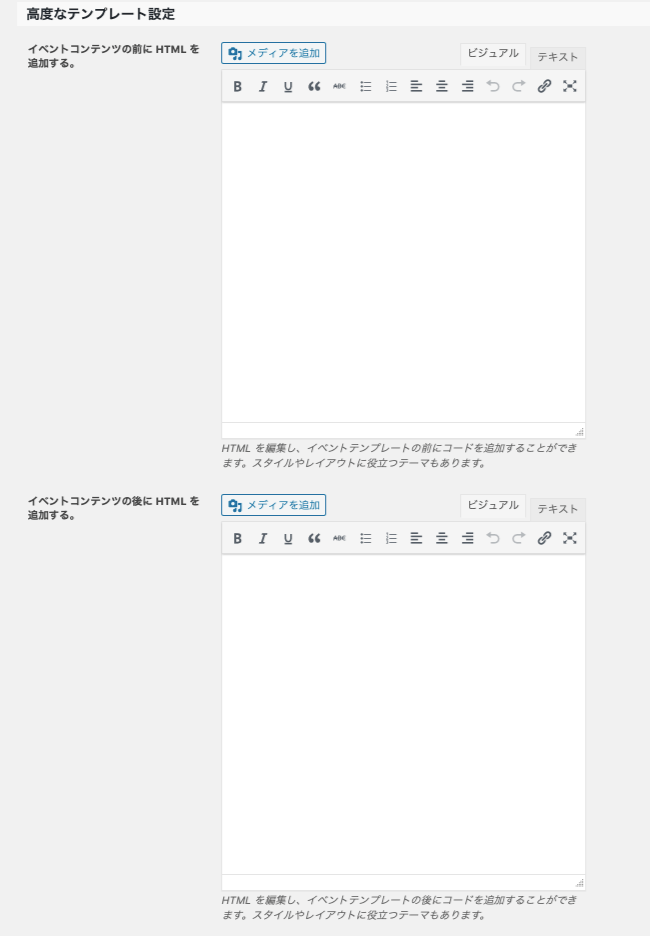
Task: Align center in the 'before event content' editor
Action: click(x=442, y=87)
